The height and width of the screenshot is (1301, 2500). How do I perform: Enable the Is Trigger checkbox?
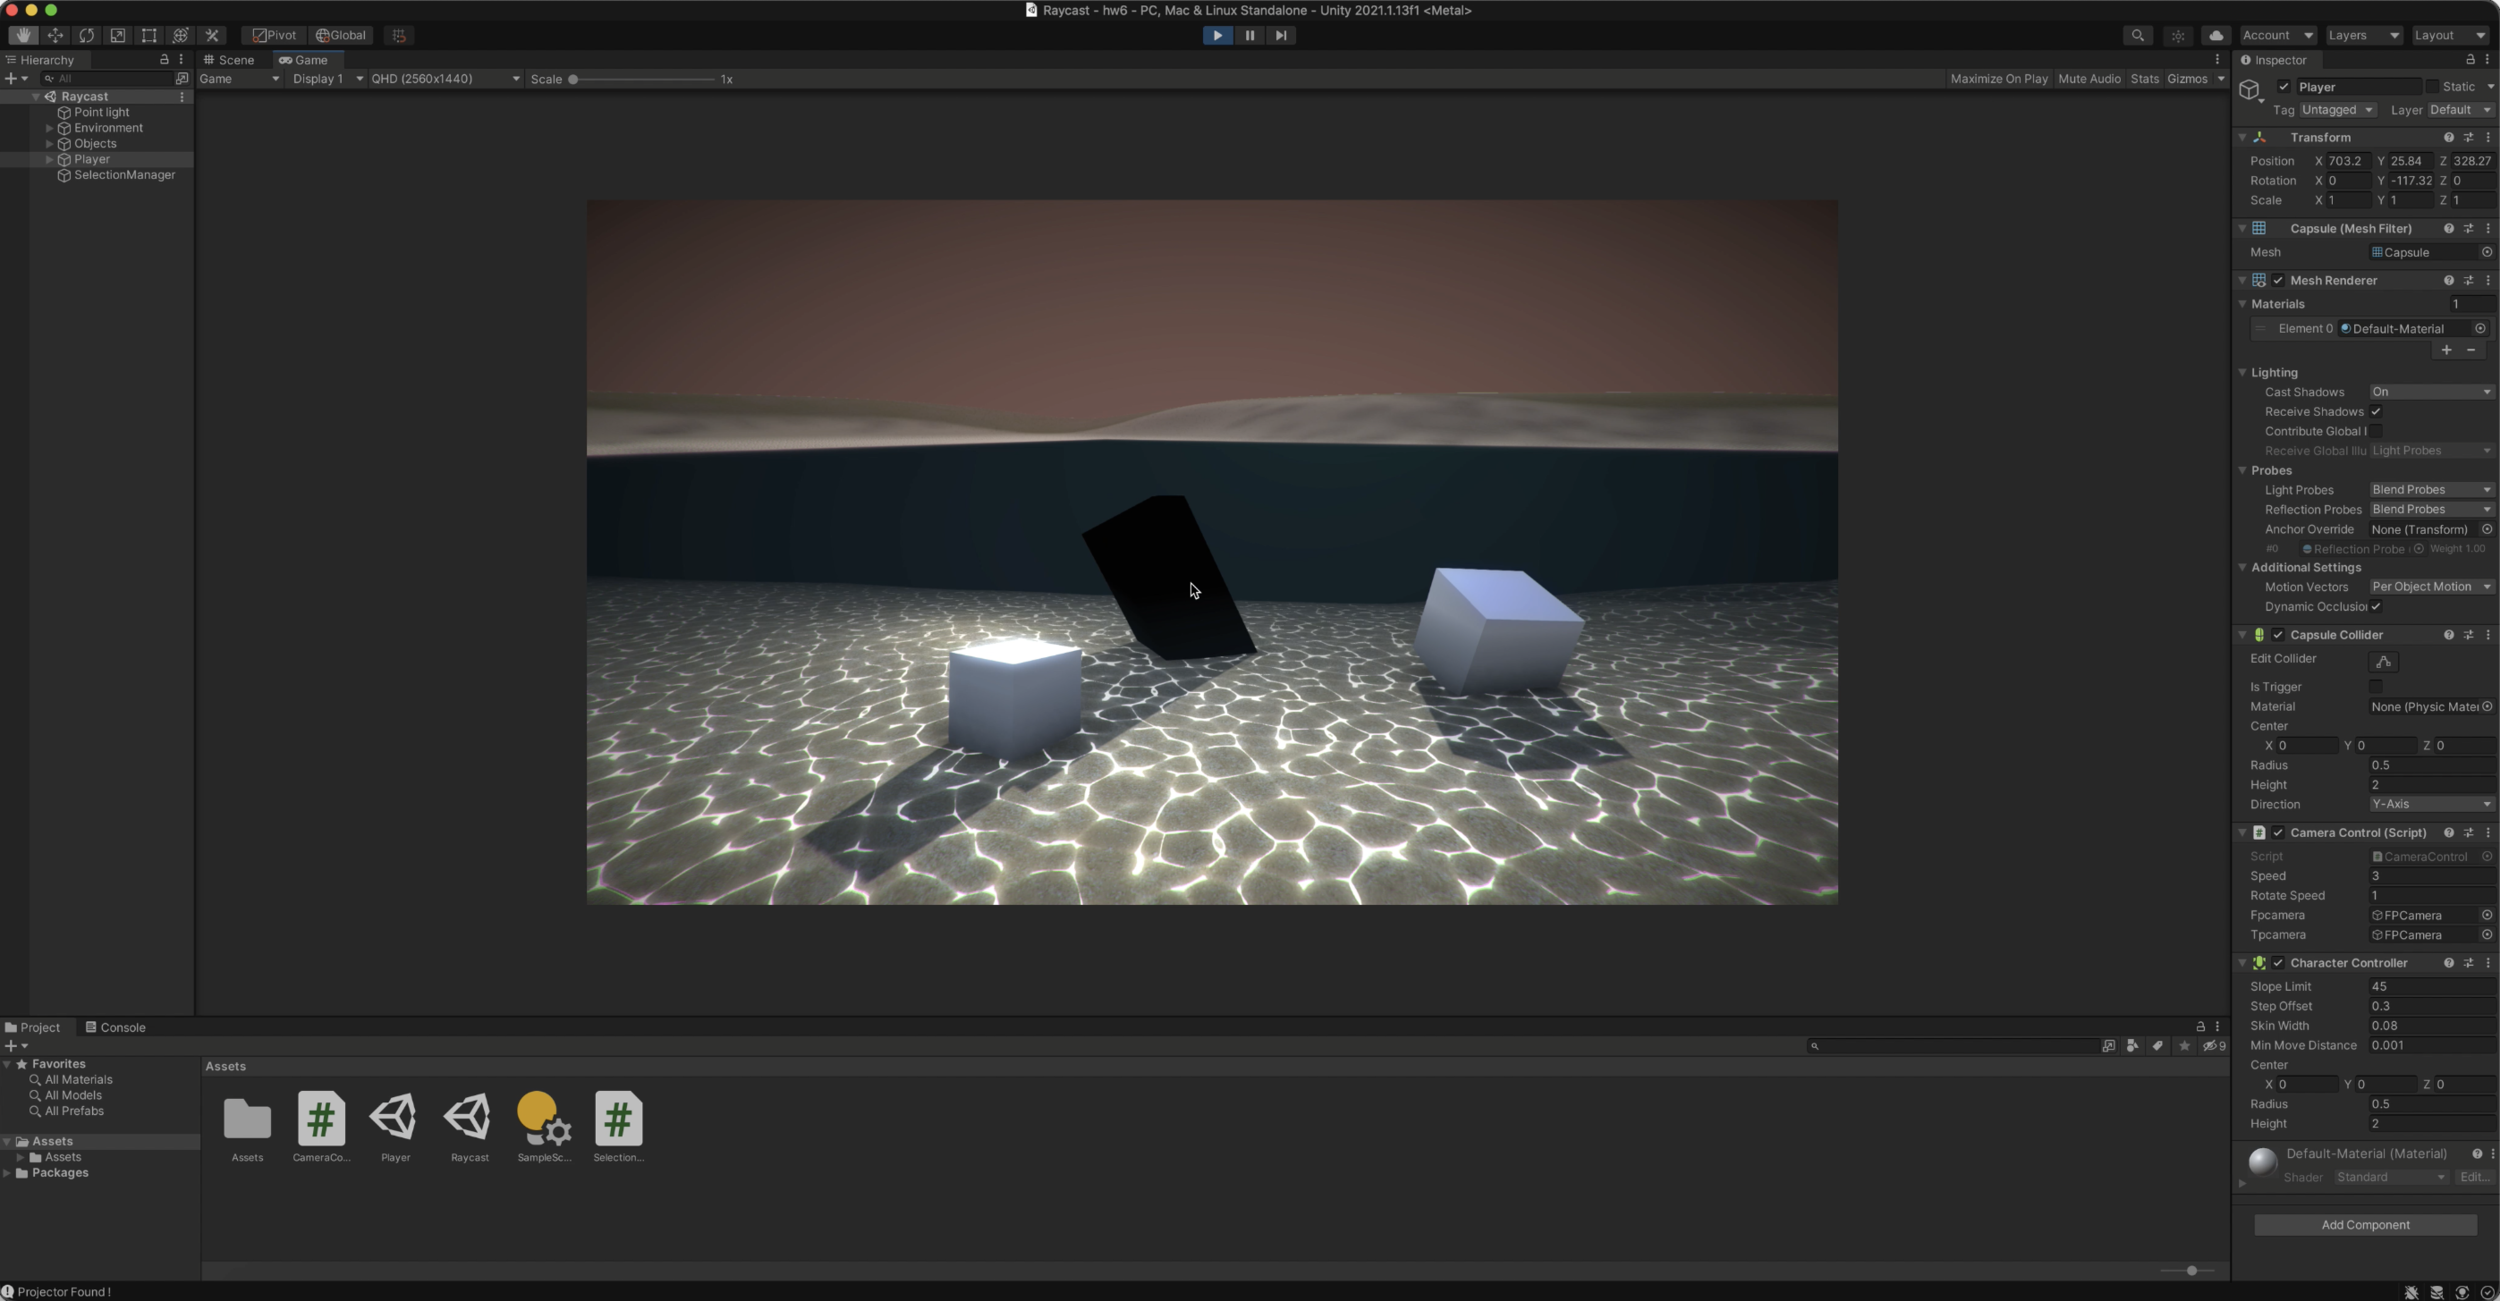(2376, 687)
